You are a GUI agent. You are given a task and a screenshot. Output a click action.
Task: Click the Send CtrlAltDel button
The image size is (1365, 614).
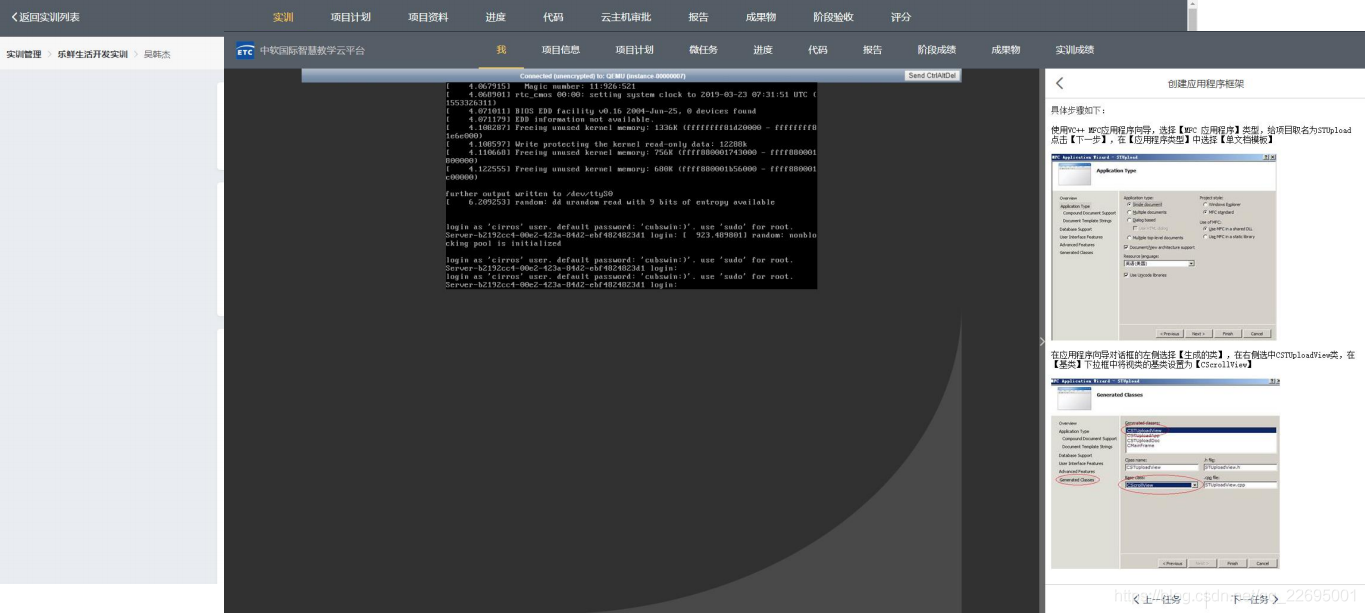tap(932, 76)
